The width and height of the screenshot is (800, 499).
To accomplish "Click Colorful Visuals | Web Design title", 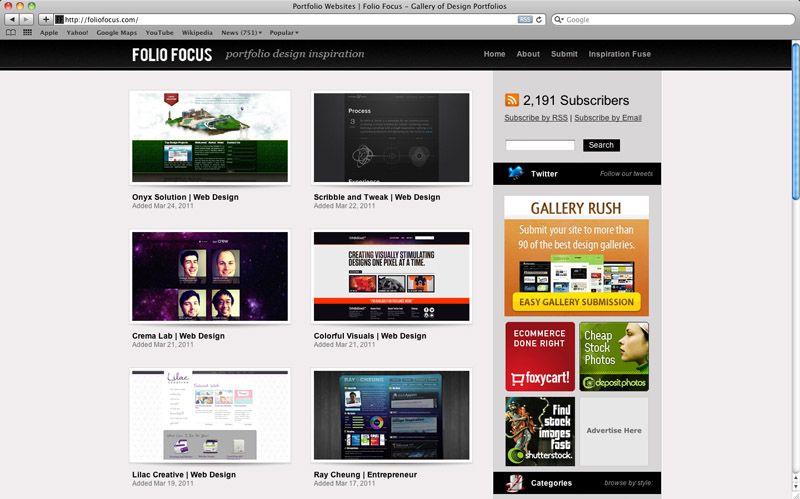I will click(x=370, y=336).
